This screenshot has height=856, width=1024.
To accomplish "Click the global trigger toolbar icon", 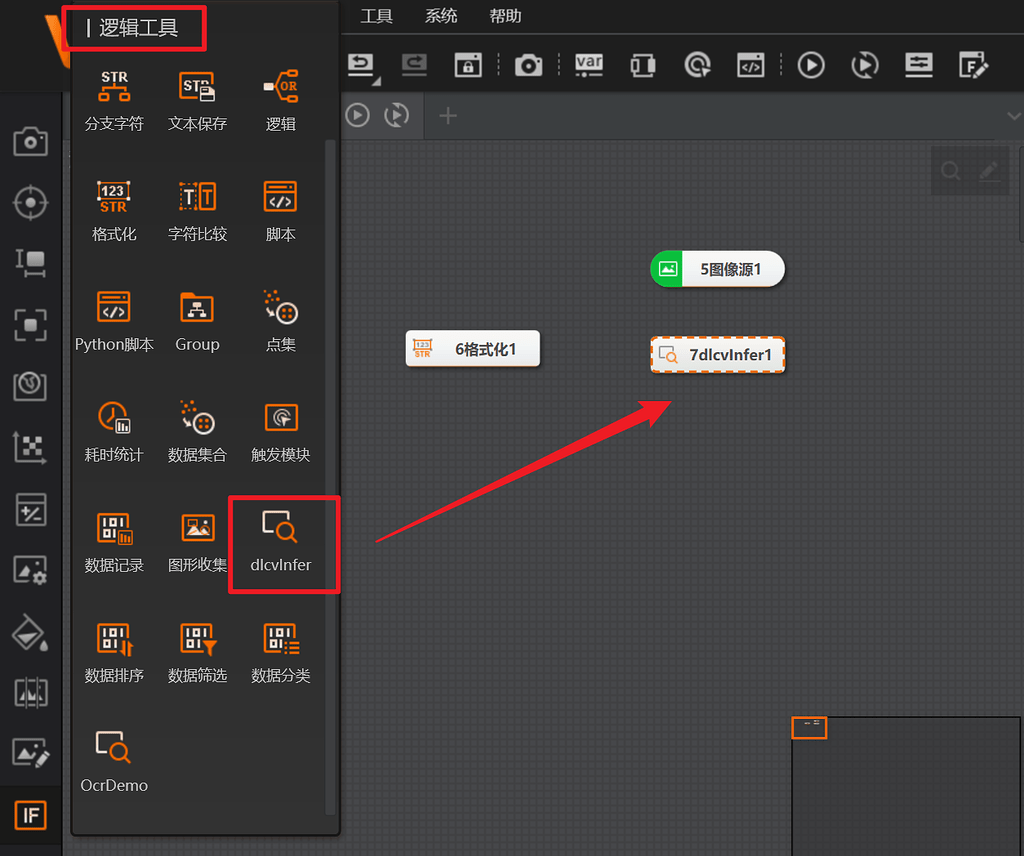I will pos(697,65).
